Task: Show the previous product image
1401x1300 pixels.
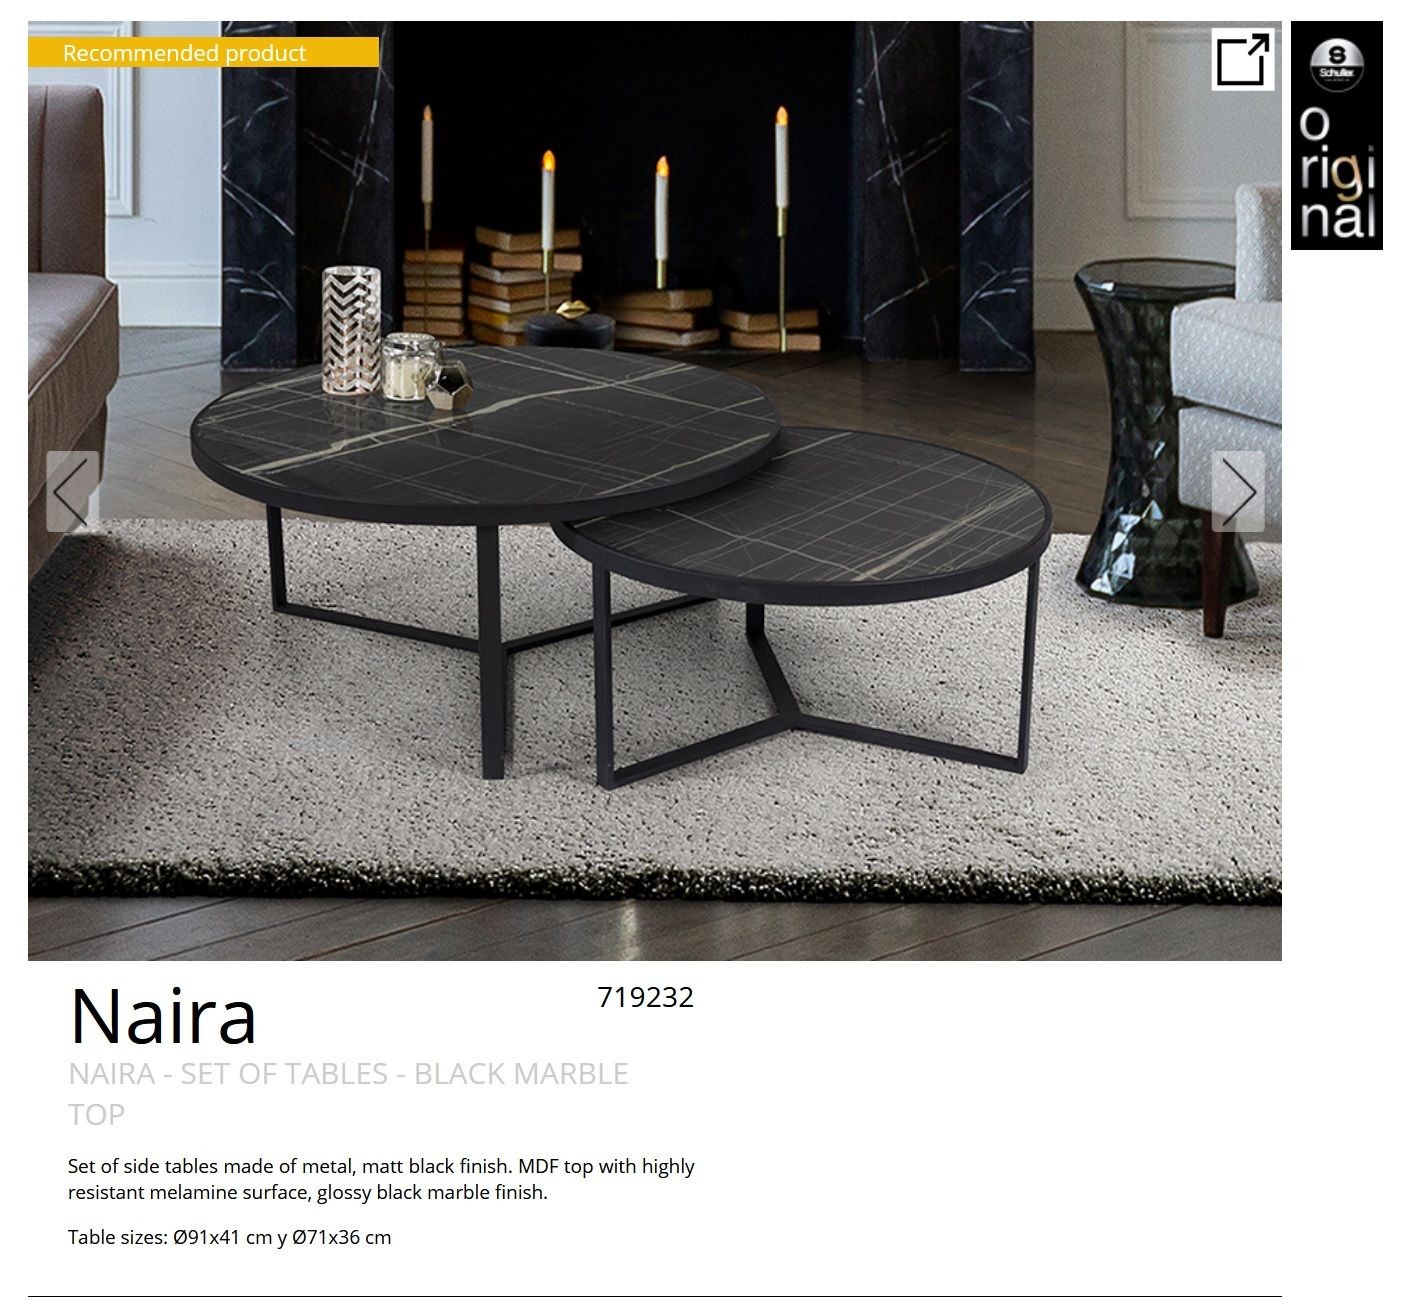Action: (72, 491)
